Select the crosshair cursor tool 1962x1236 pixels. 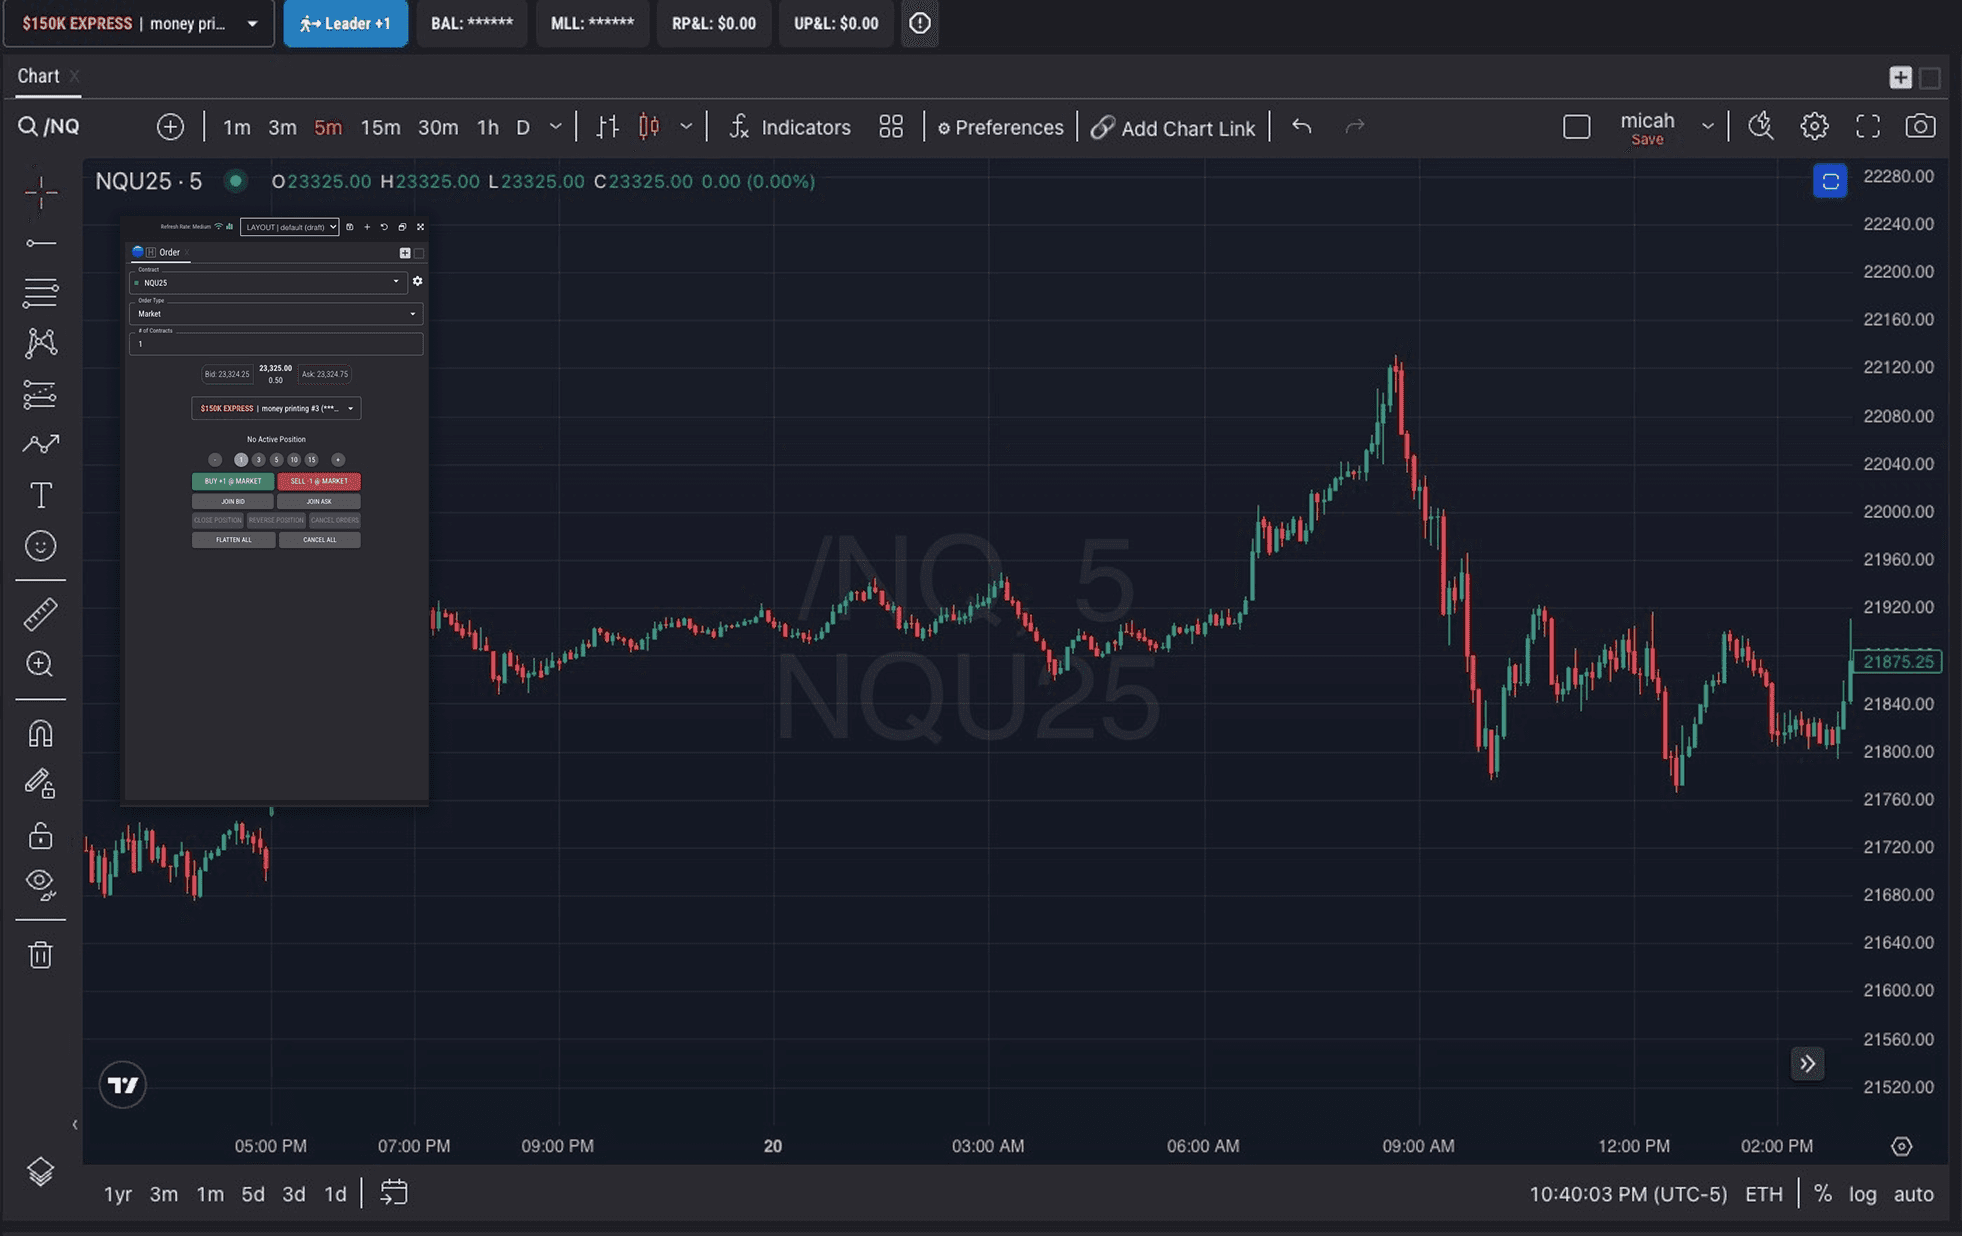[x=40, y=191]
